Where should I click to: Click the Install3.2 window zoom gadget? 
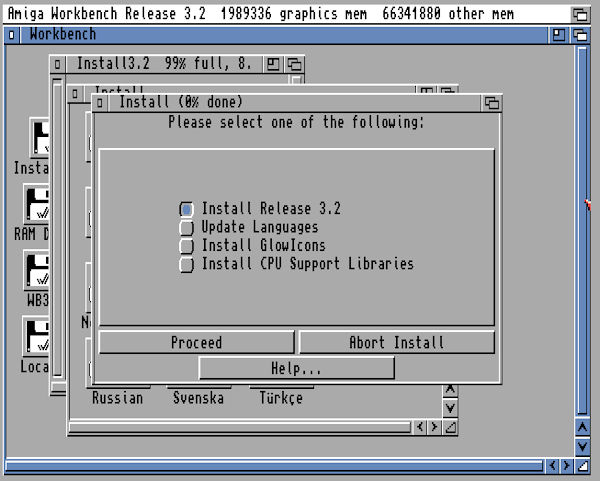pyautogui.click(x=273, y=64)
